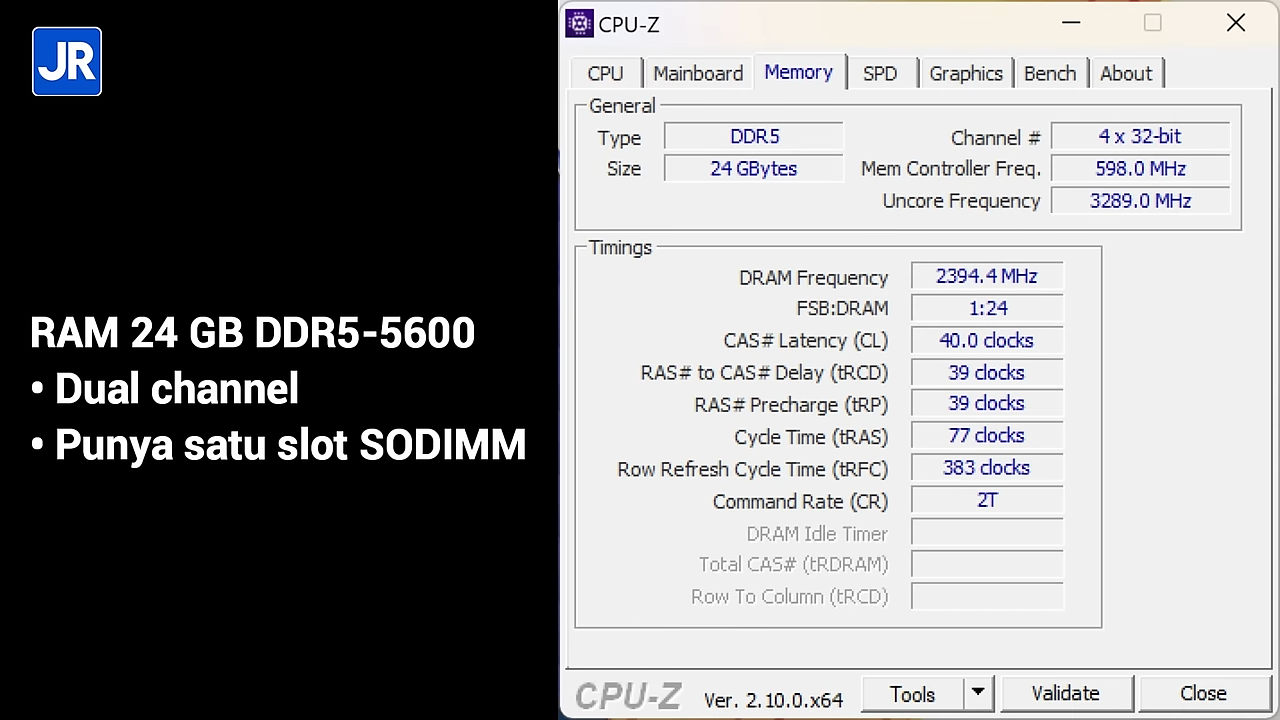Click the Validate button
This screenshot has width=1280, height=720.
point(1066,694)
